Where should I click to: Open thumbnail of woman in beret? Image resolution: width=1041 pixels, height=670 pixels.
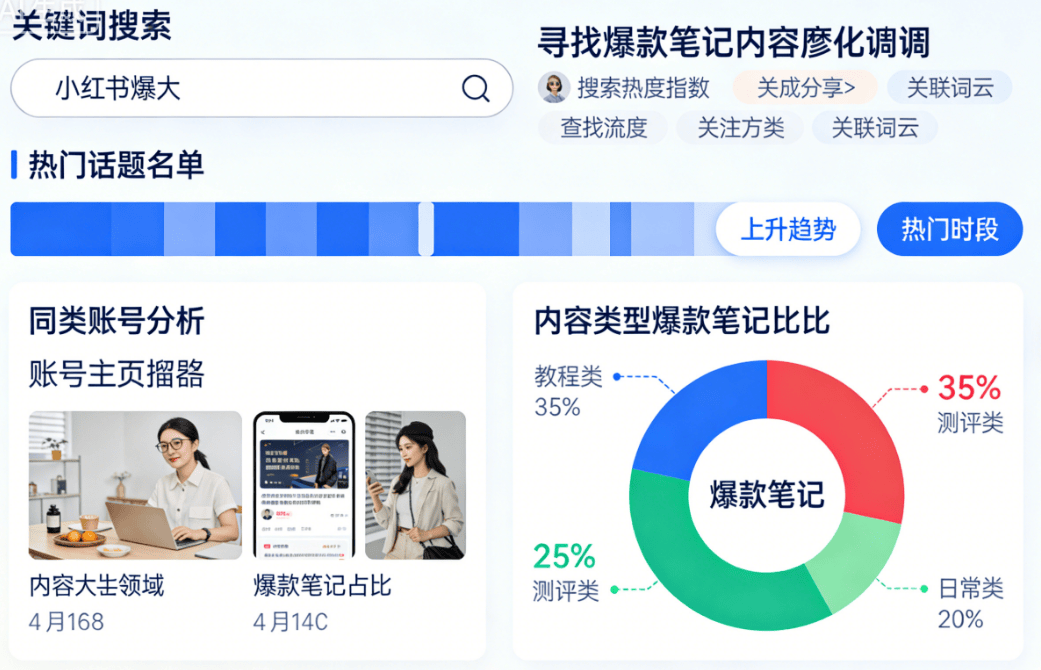click(x=415, y=485)
